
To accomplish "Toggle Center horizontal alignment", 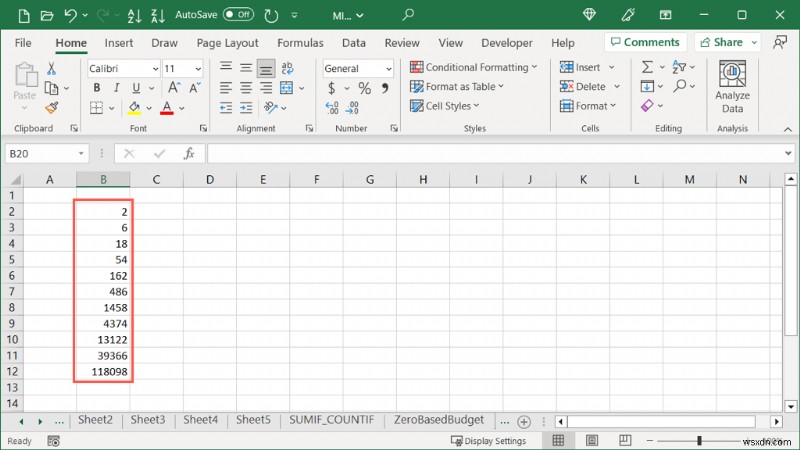I will click(246, 88).
